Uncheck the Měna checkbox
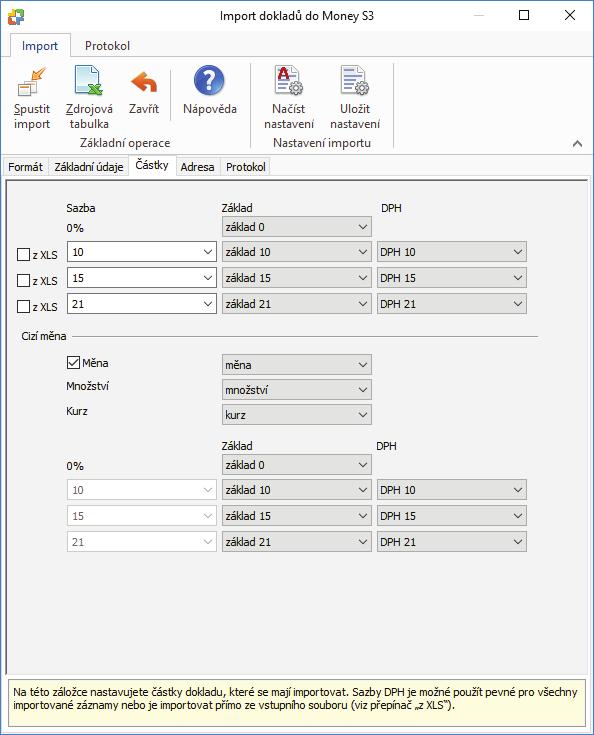 tap(73, 363)
